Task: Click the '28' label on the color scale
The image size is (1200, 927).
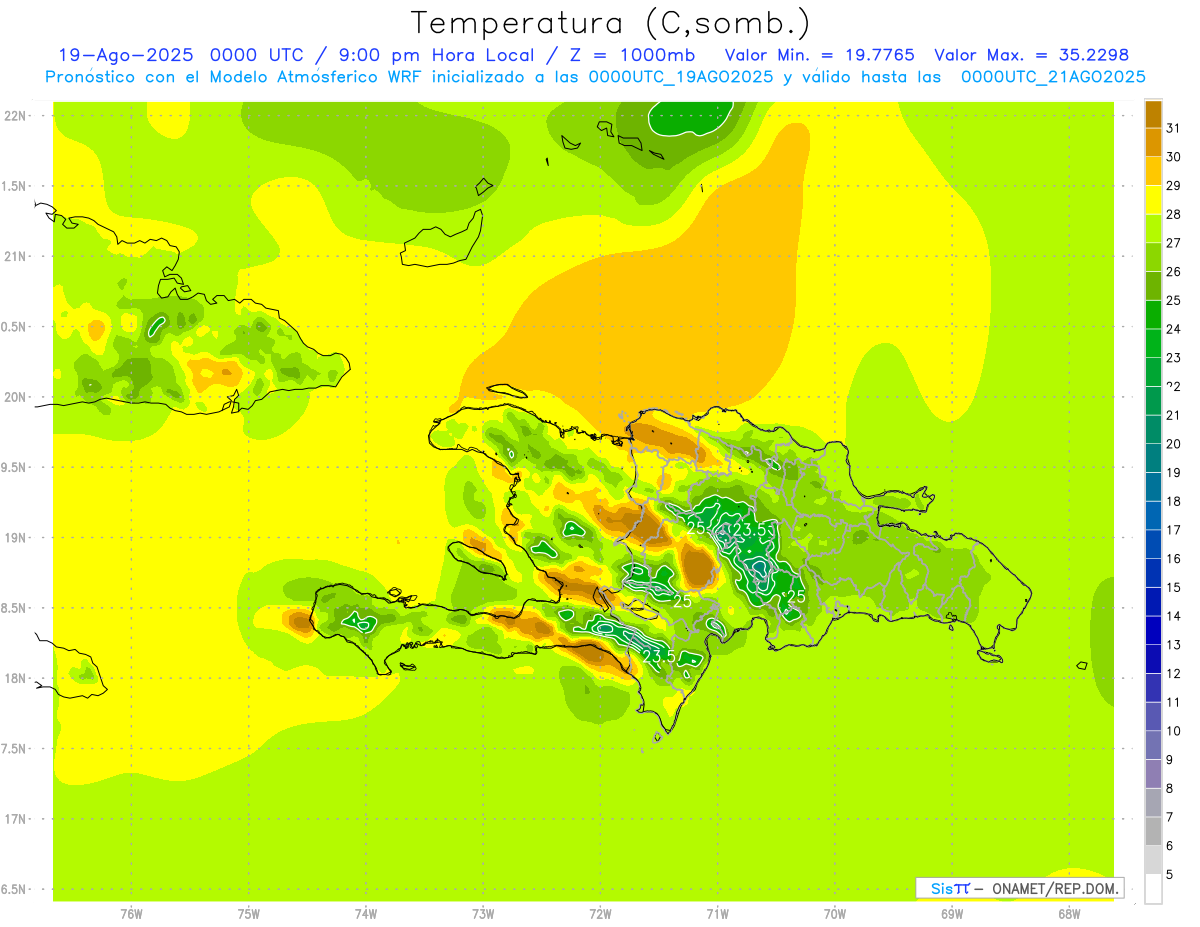Action: point(1174,214)
